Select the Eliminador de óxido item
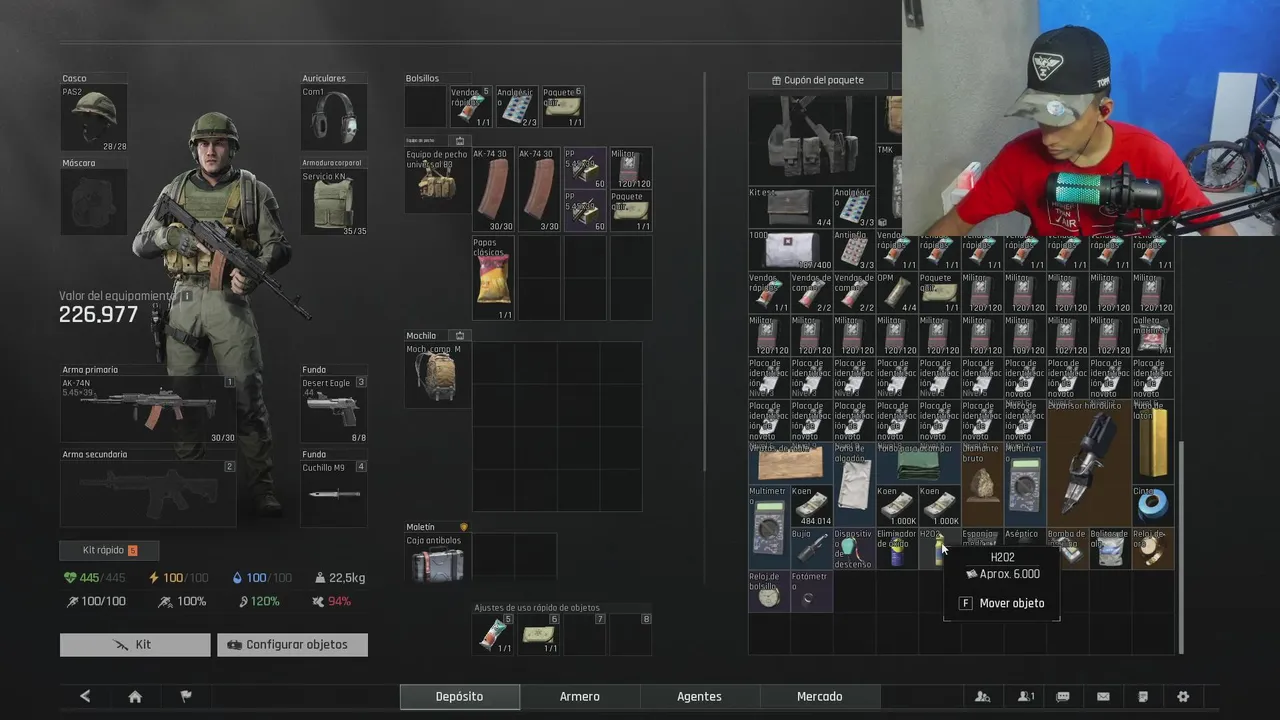 (897, 548)
